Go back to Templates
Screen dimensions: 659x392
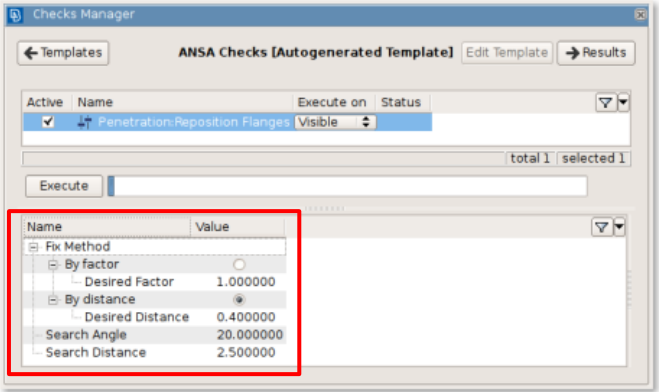click(x=63, y=53)
